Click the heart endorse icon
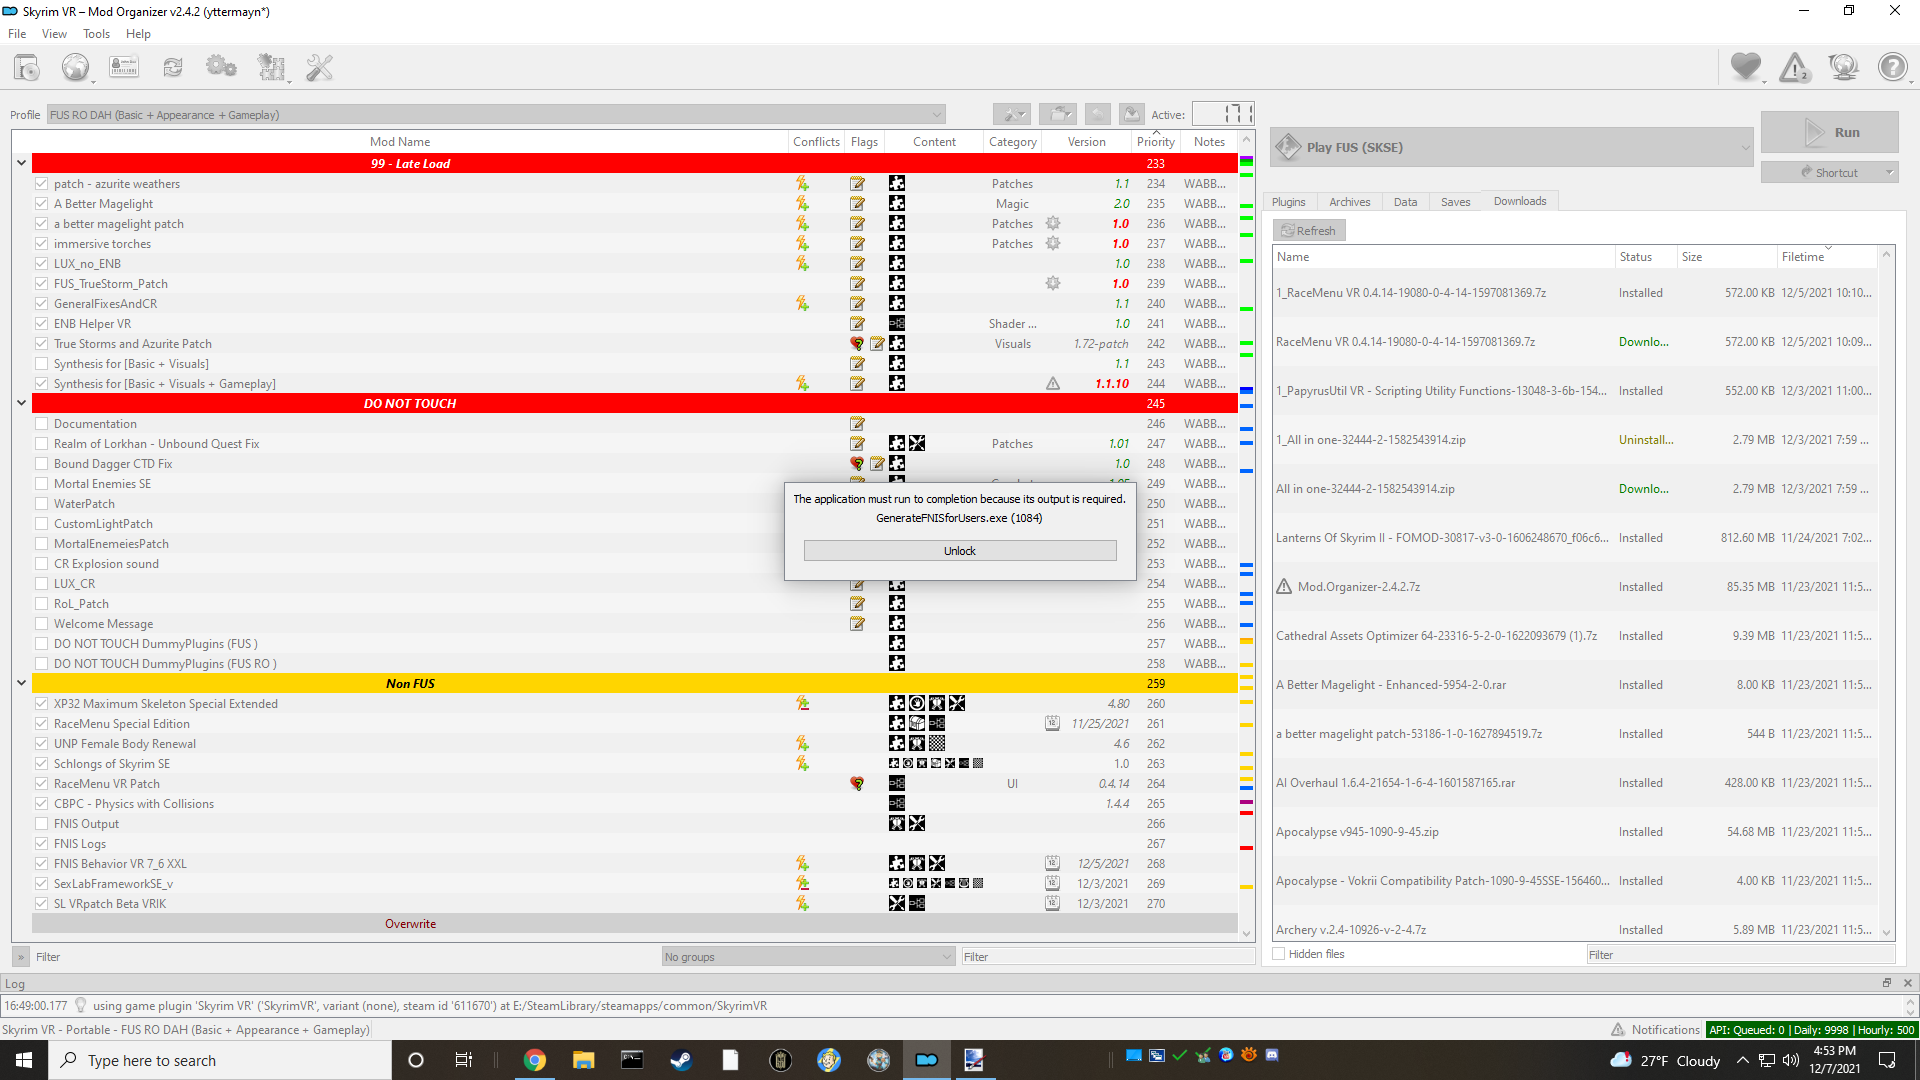This screenshot has height=1080, width=1920. coord(1746,68)
